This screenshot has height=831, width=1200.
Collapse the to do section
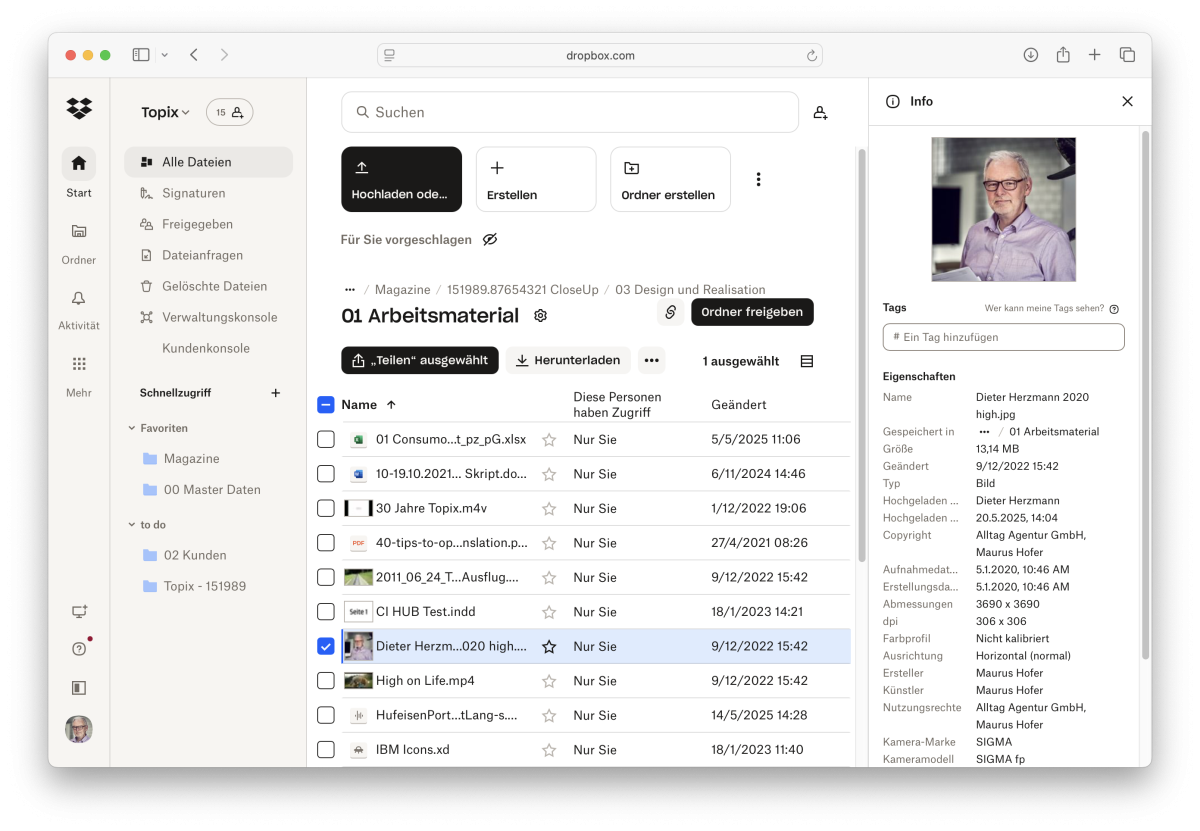point(132,525)
